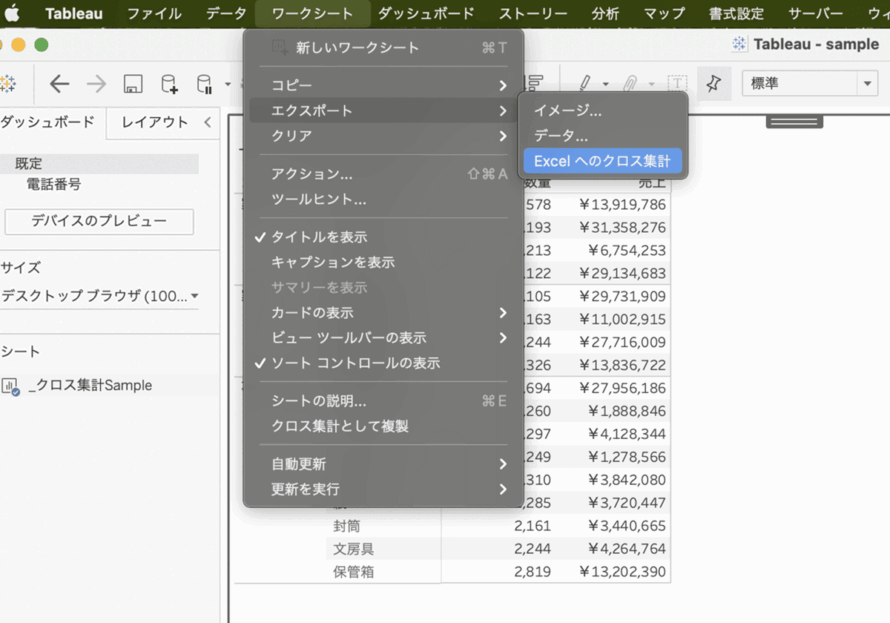Toggle ソート コントロールの表示 option

pos(383,363)
